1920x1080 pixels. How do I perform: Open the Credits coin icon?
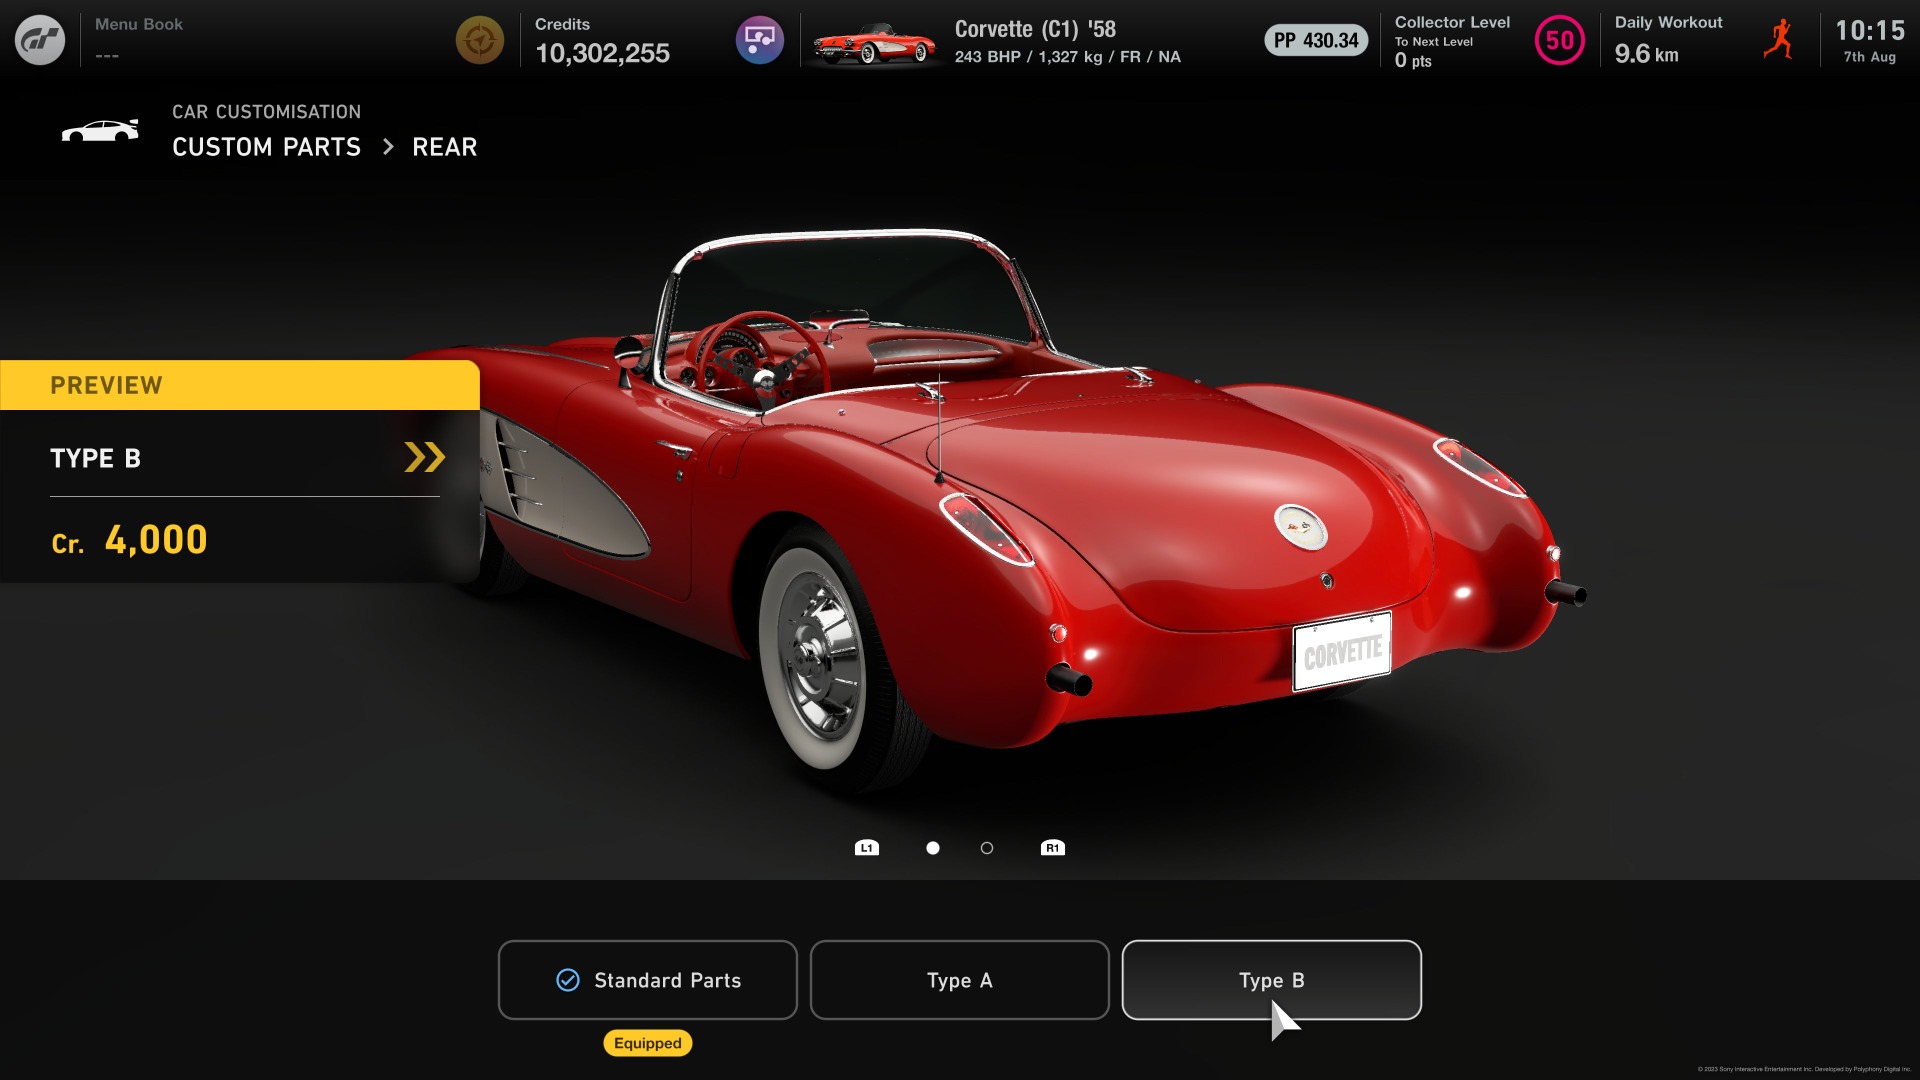[x=480, y=40]
